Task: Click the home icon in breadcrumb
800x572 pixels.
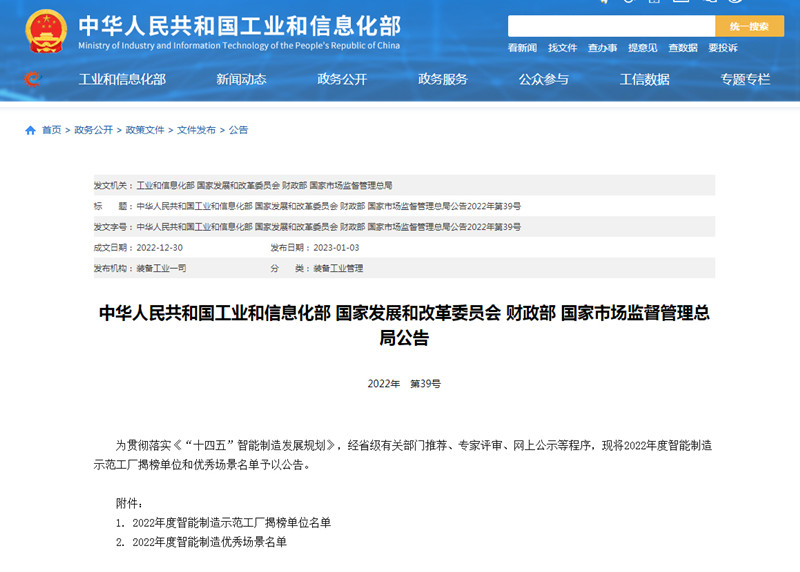Action: click(30, 131)
